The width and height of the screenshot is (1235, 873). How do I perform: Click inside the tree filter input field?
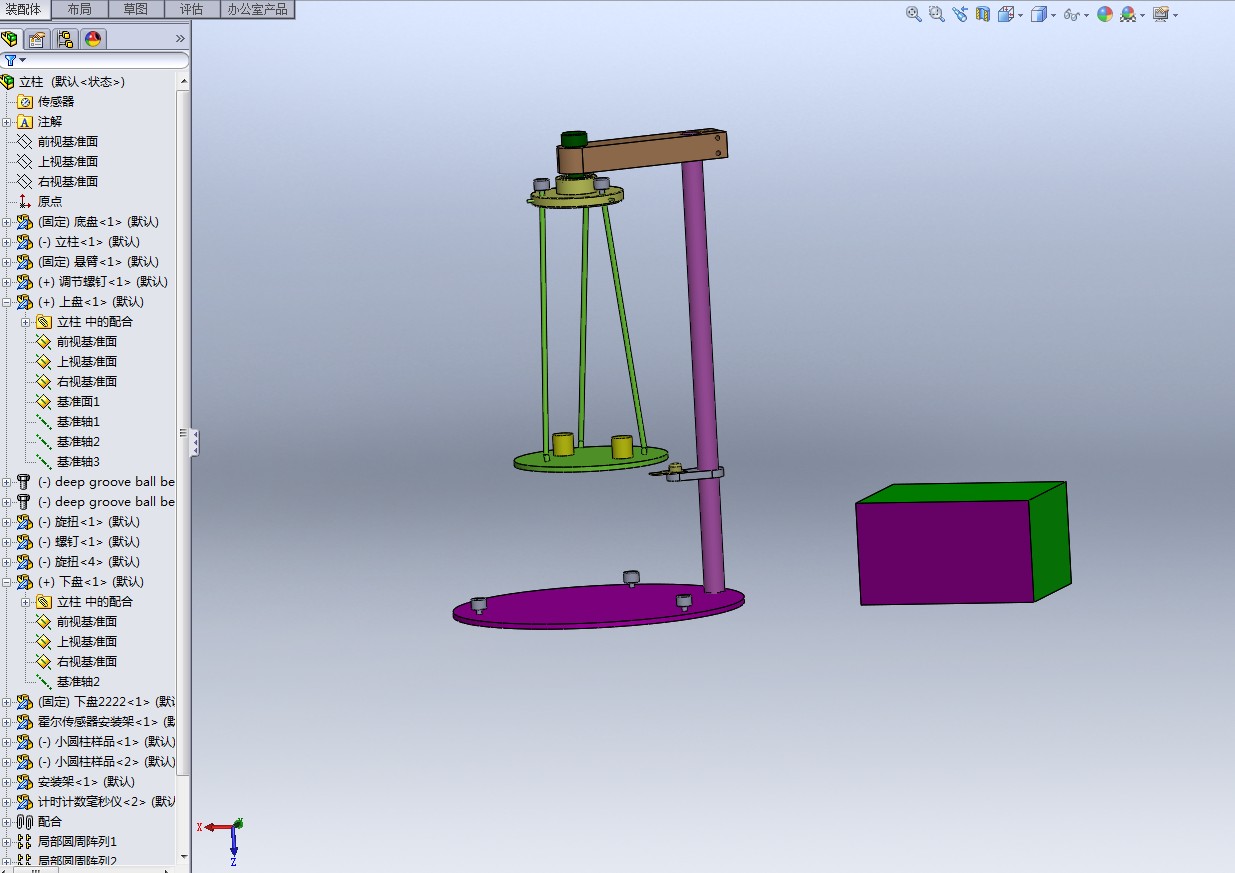pyautogui.click(x=108, y=60)
